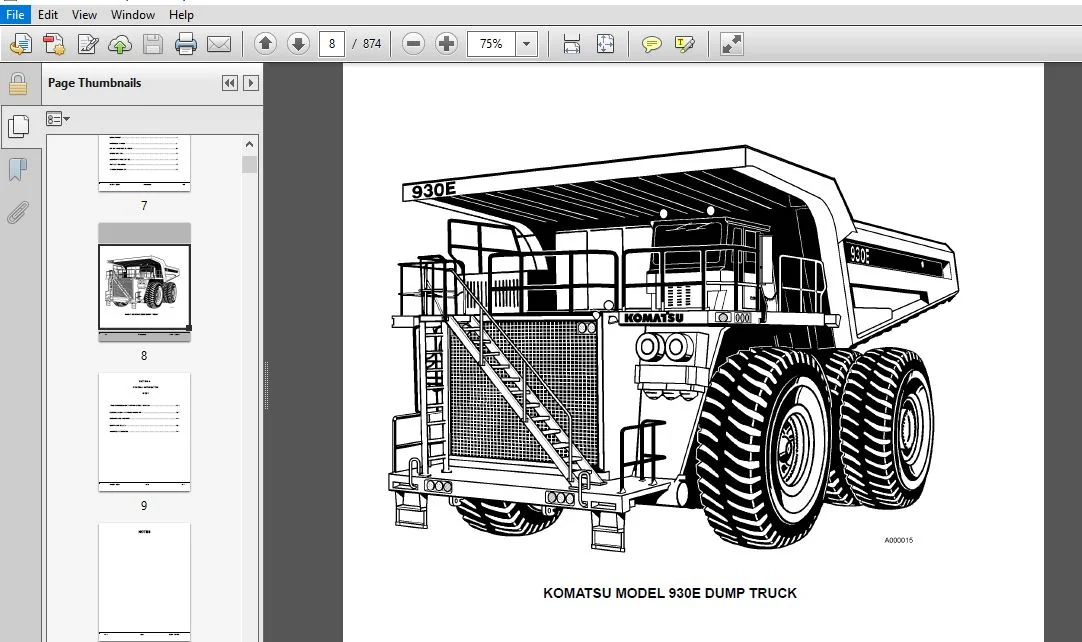Click the KOMATSU MODEL 930E DUMP TRUCK caption
This screenshot has width=1082, height=642.
[670, 593]
